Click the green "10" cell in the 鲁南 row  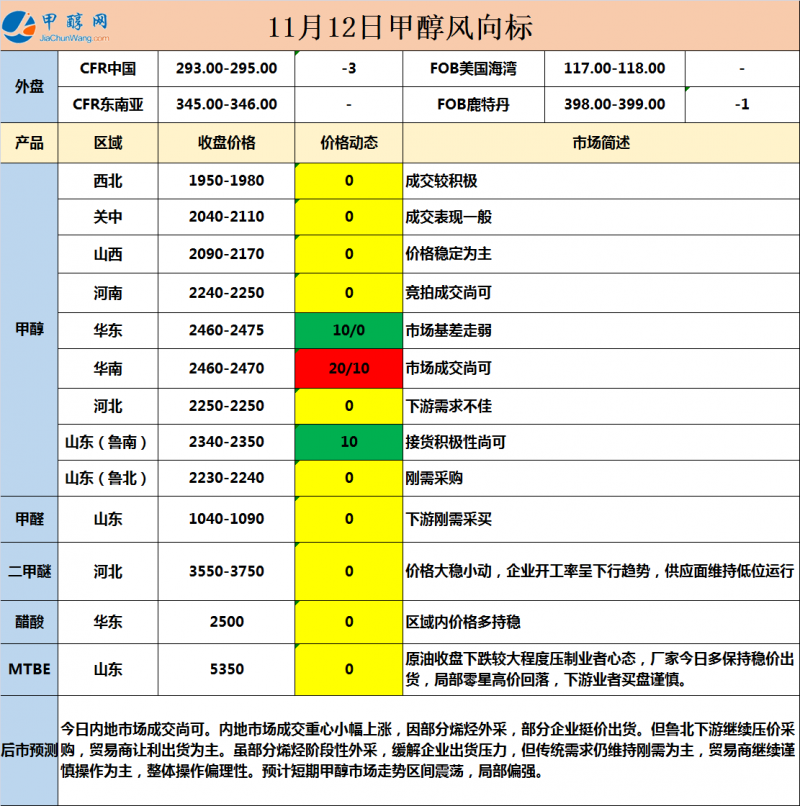point(349,442)
